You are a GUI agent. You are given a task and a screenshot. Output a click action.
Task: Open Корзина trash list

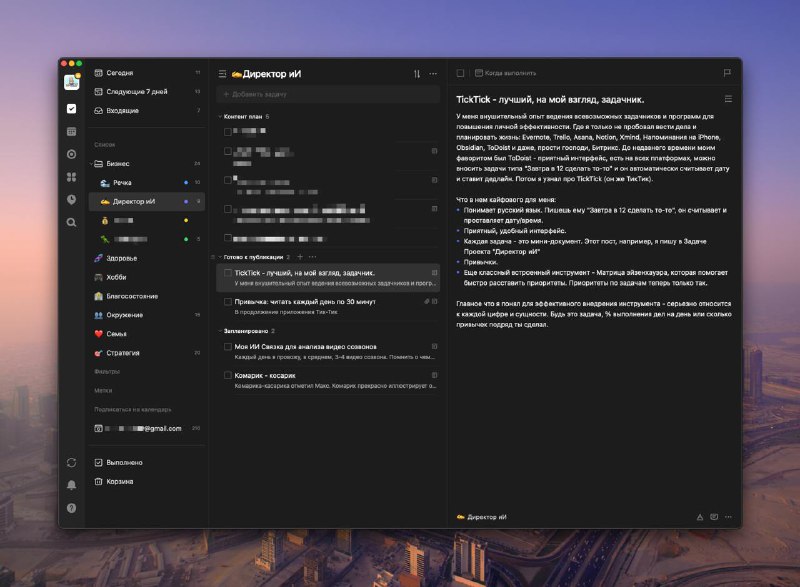pyautogui.click(x=147, y=481)
